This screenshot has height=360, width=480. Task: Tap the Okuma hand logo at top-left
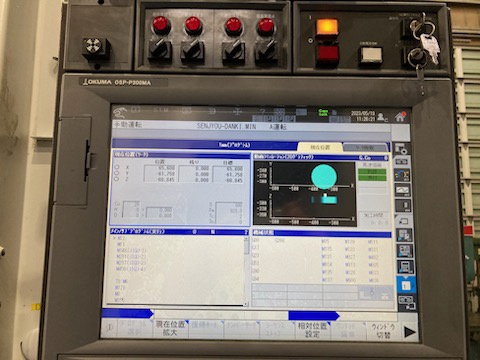click(x=119, y=112)
